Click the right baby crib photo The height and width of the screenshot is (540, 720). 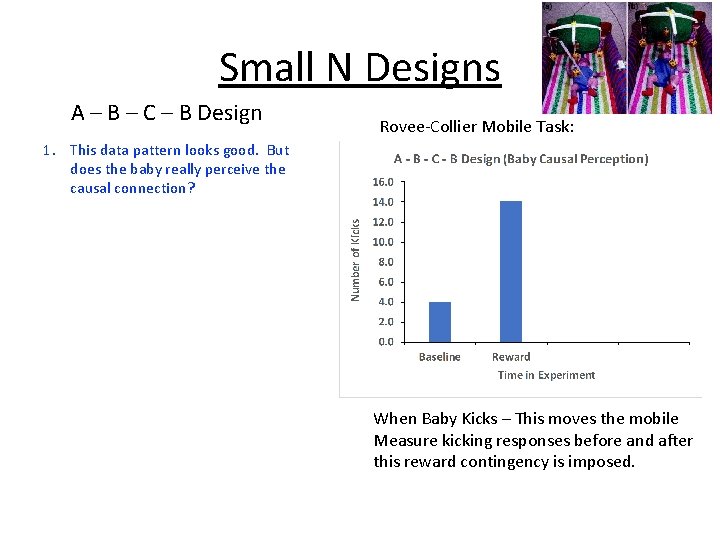tap(669, 58)
